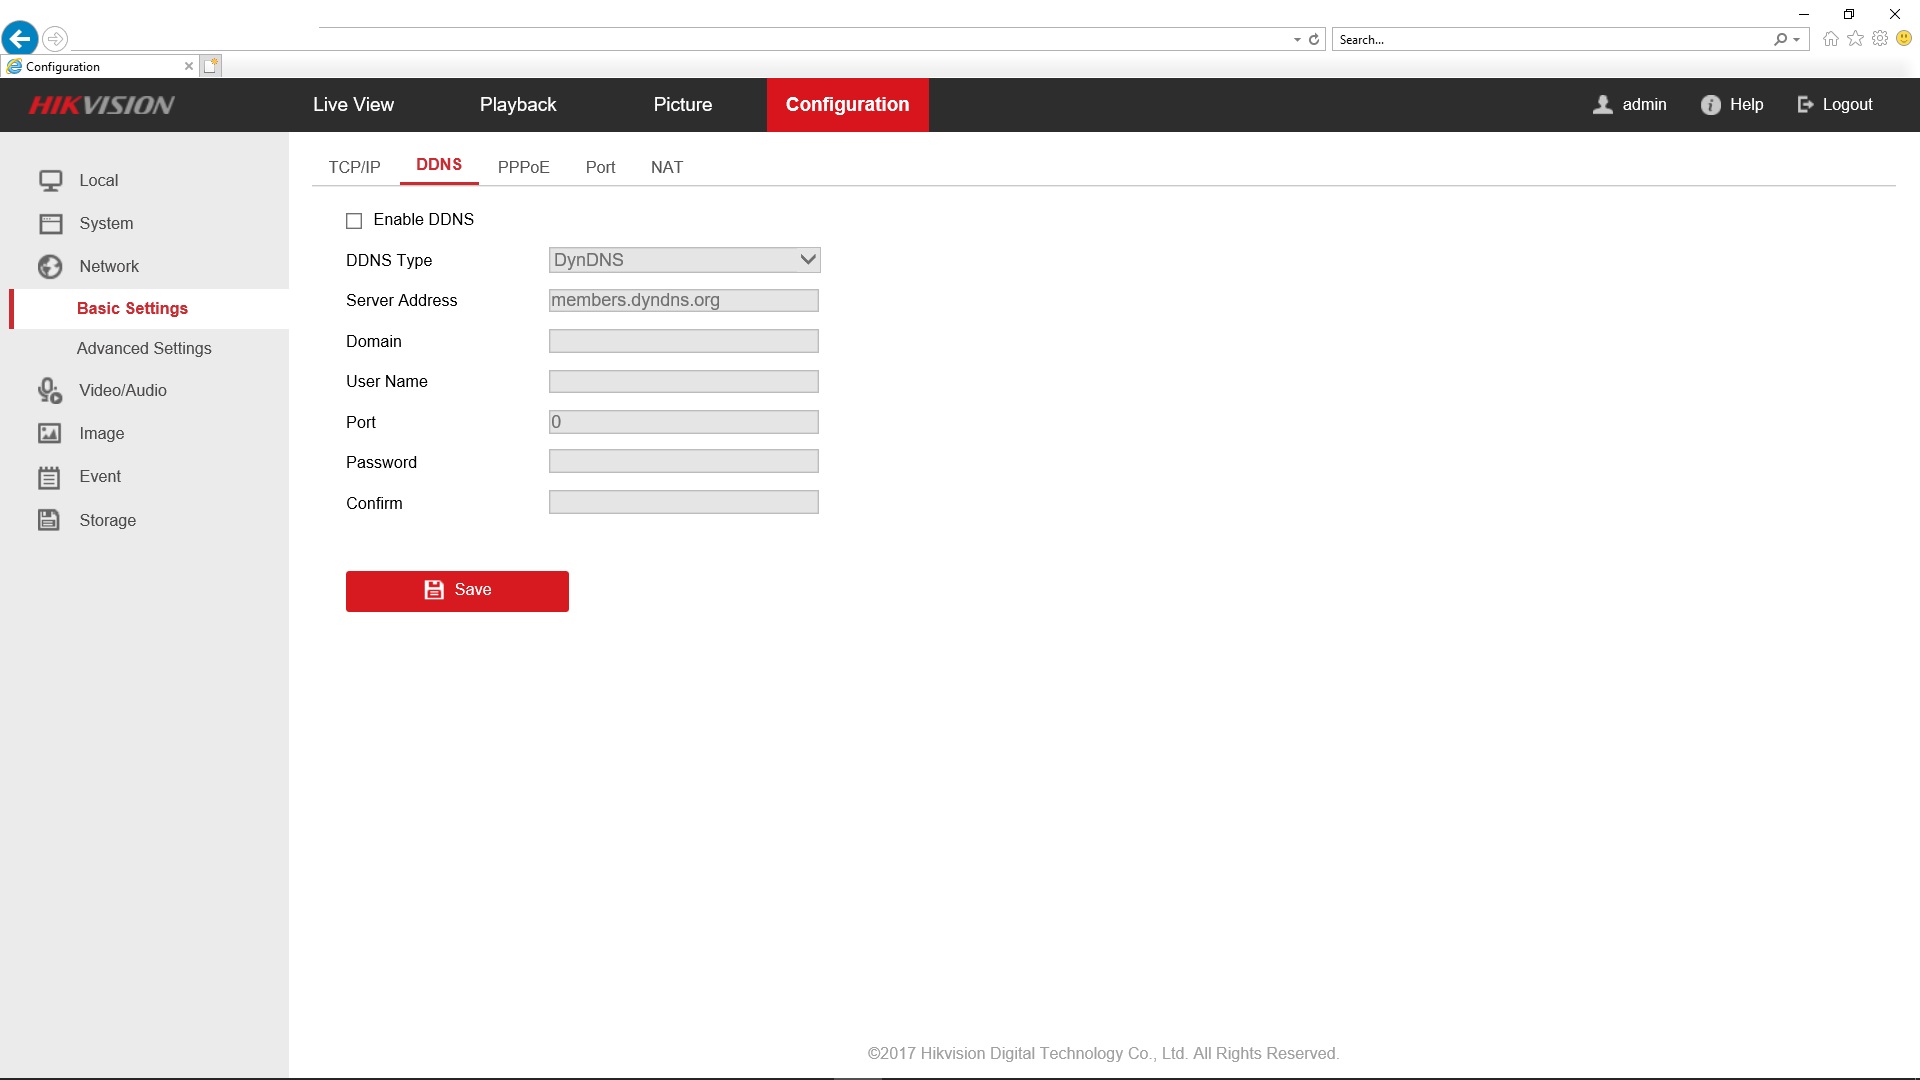Click the Image picture icon in sidebar
This screenshot has height=1080, width=1920.
click(x=50, y=434)
